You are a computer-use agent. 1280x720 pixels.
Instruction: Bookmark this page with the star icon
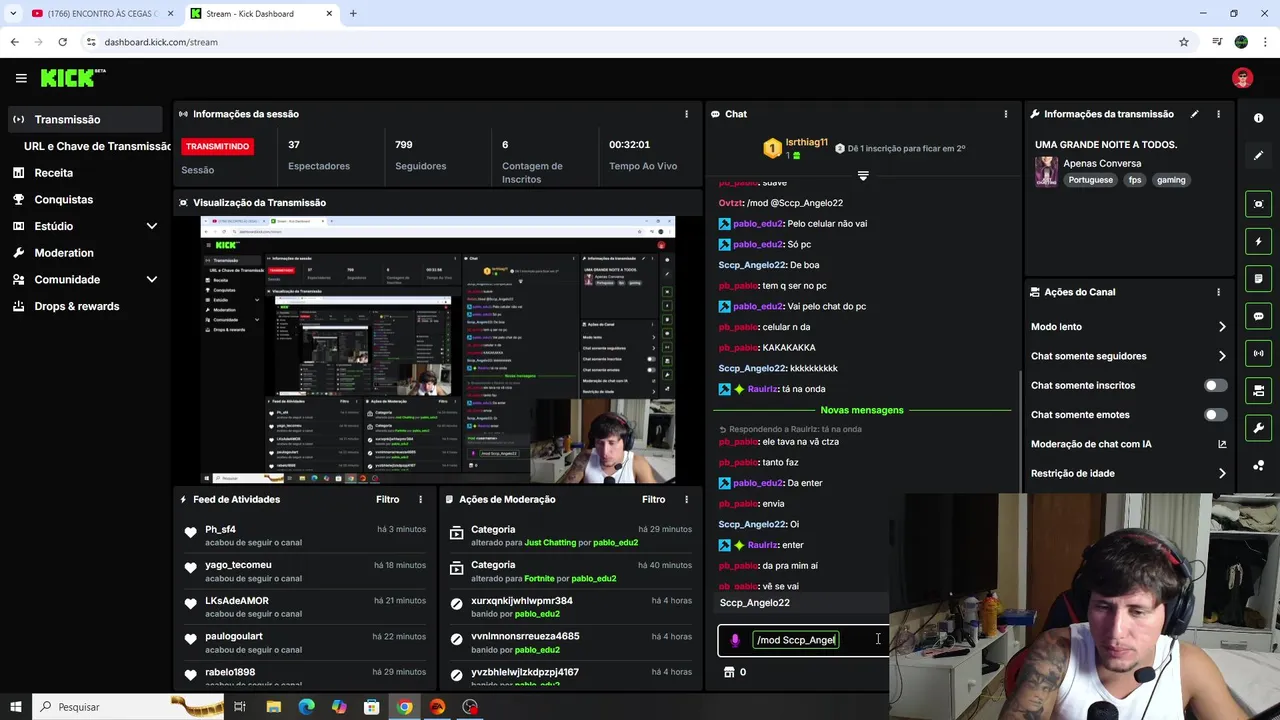(x=1184, y=42)
